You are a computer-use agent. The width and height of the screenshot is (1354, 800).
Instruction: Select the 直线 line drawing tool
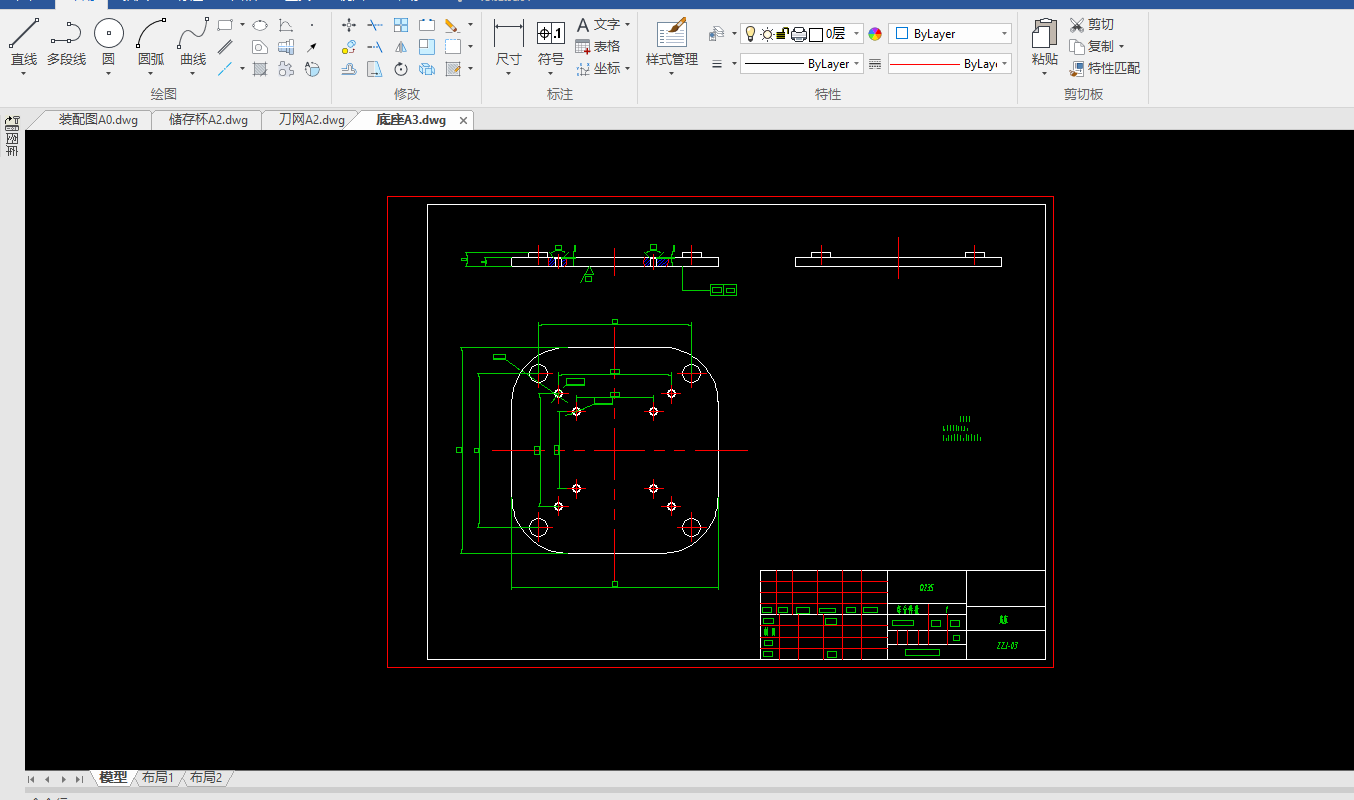[x=24, y=42]
